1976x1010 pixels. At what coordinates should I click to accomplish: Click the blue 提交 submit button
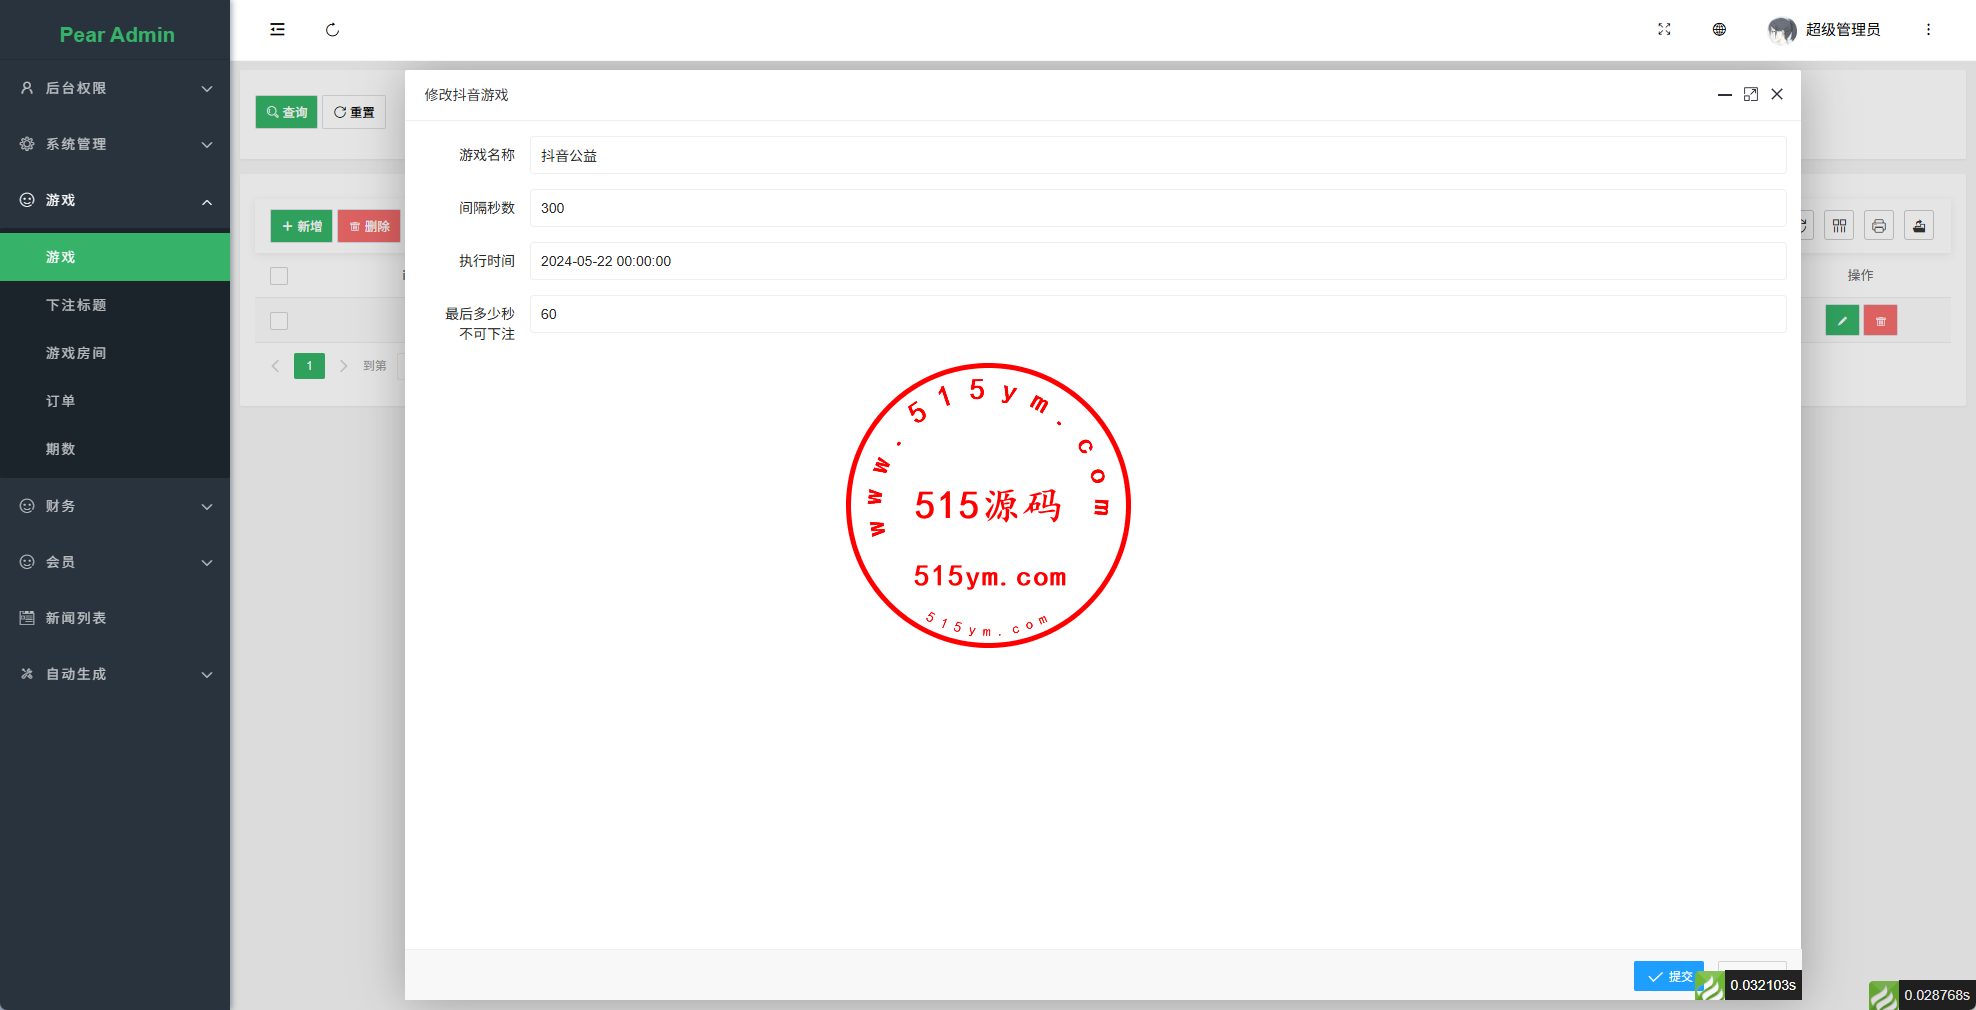click(x=1667, y=976)
